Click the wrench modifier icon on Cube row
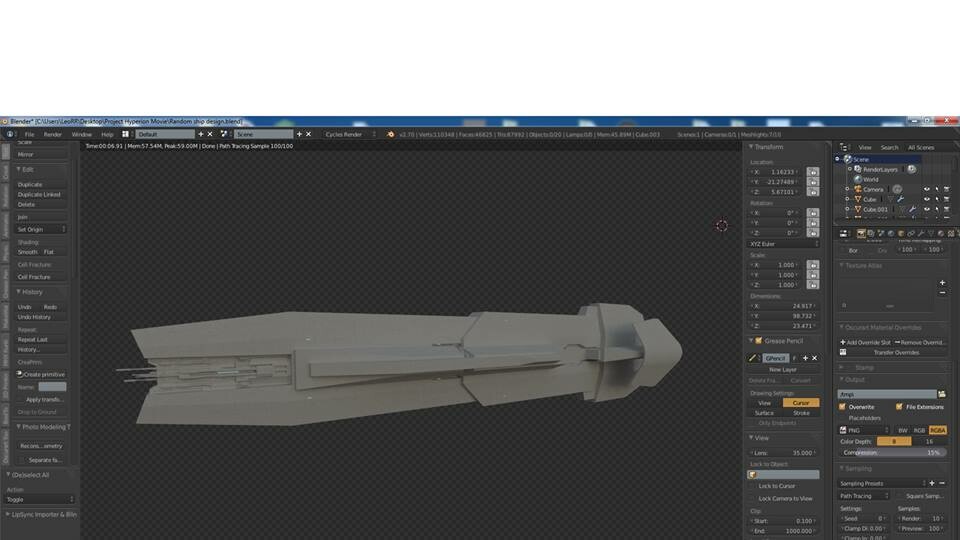 coord(901,199)
